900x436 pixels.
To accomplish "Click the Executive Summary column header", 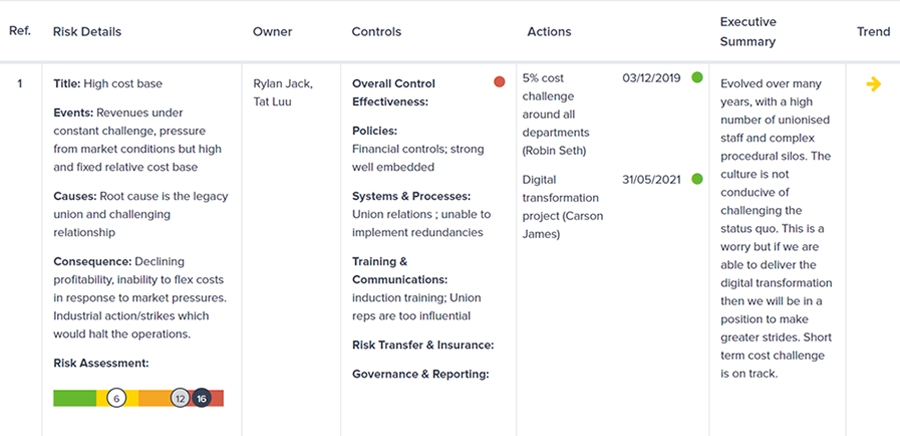I will 748,32.
